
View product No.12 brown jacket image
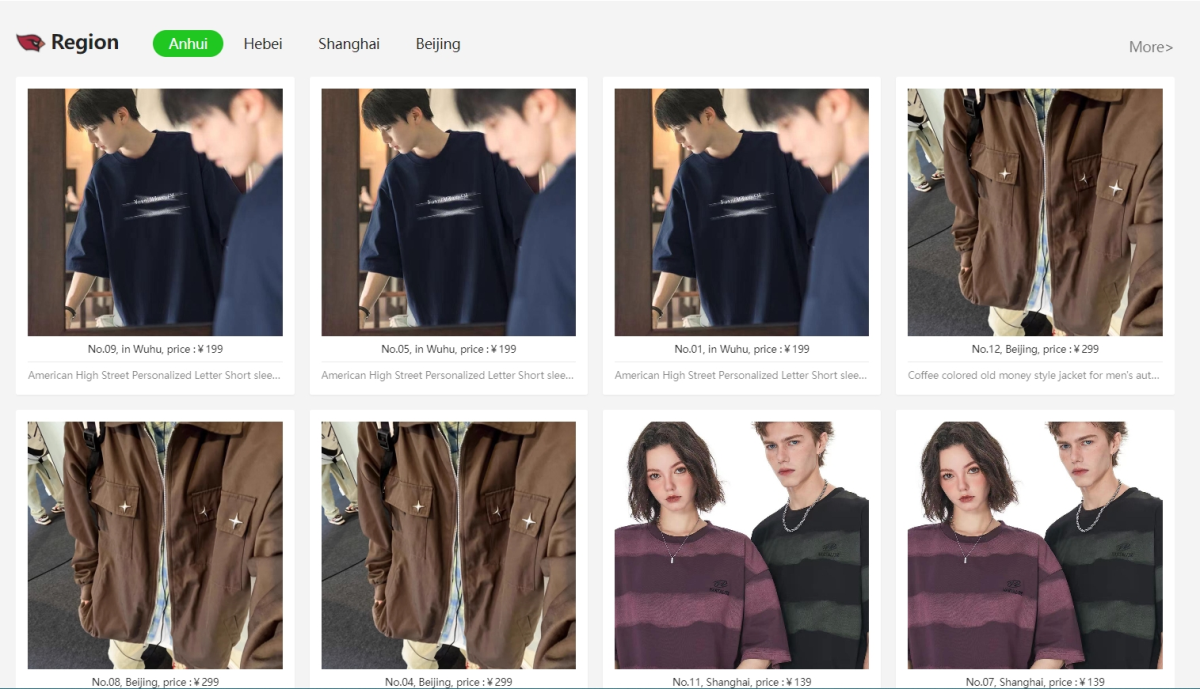[x=1035, y=212]
